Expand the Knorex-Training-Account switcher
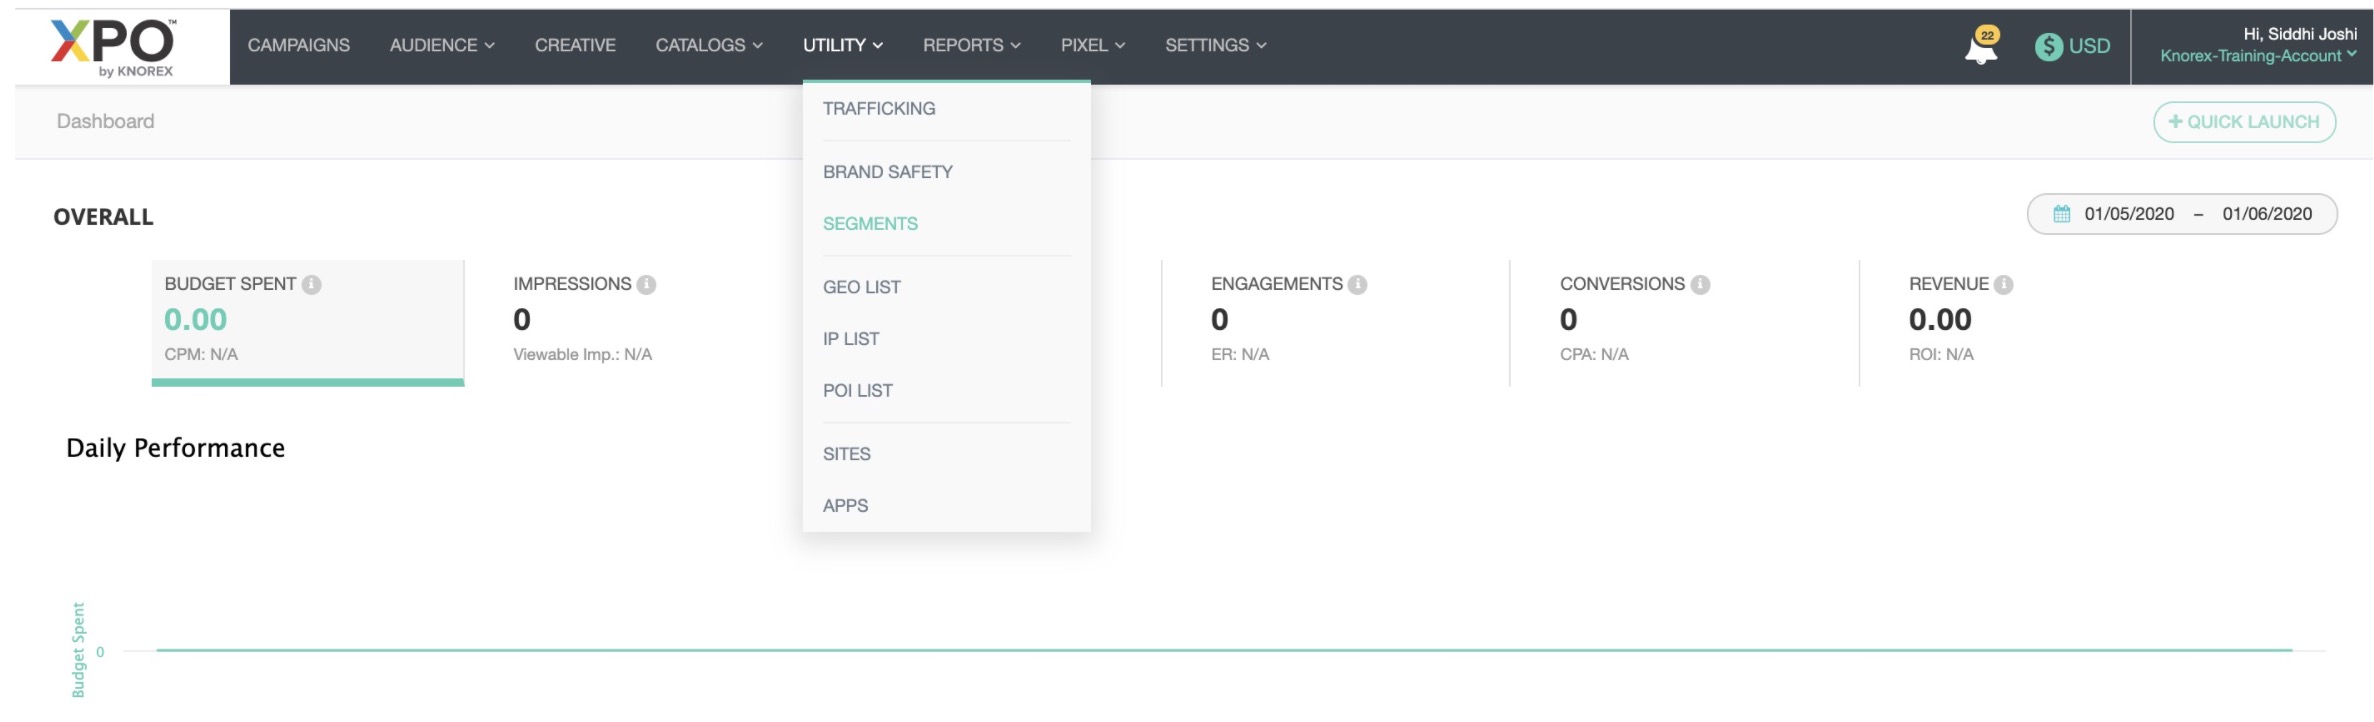The image size is (2374, 722). point(2257,56)
